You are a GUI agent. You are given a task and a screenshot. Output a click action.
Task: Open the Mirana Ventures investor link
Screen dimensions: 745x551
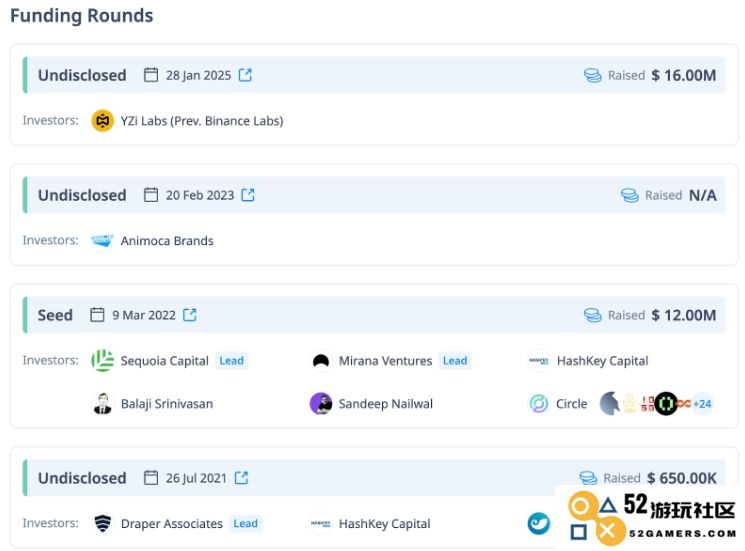[385, 361]
